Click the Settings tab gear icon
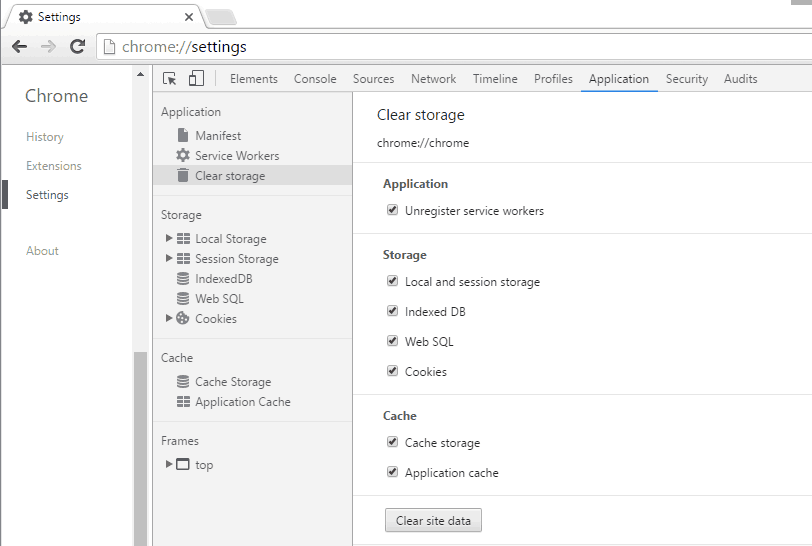 [25, 17]
